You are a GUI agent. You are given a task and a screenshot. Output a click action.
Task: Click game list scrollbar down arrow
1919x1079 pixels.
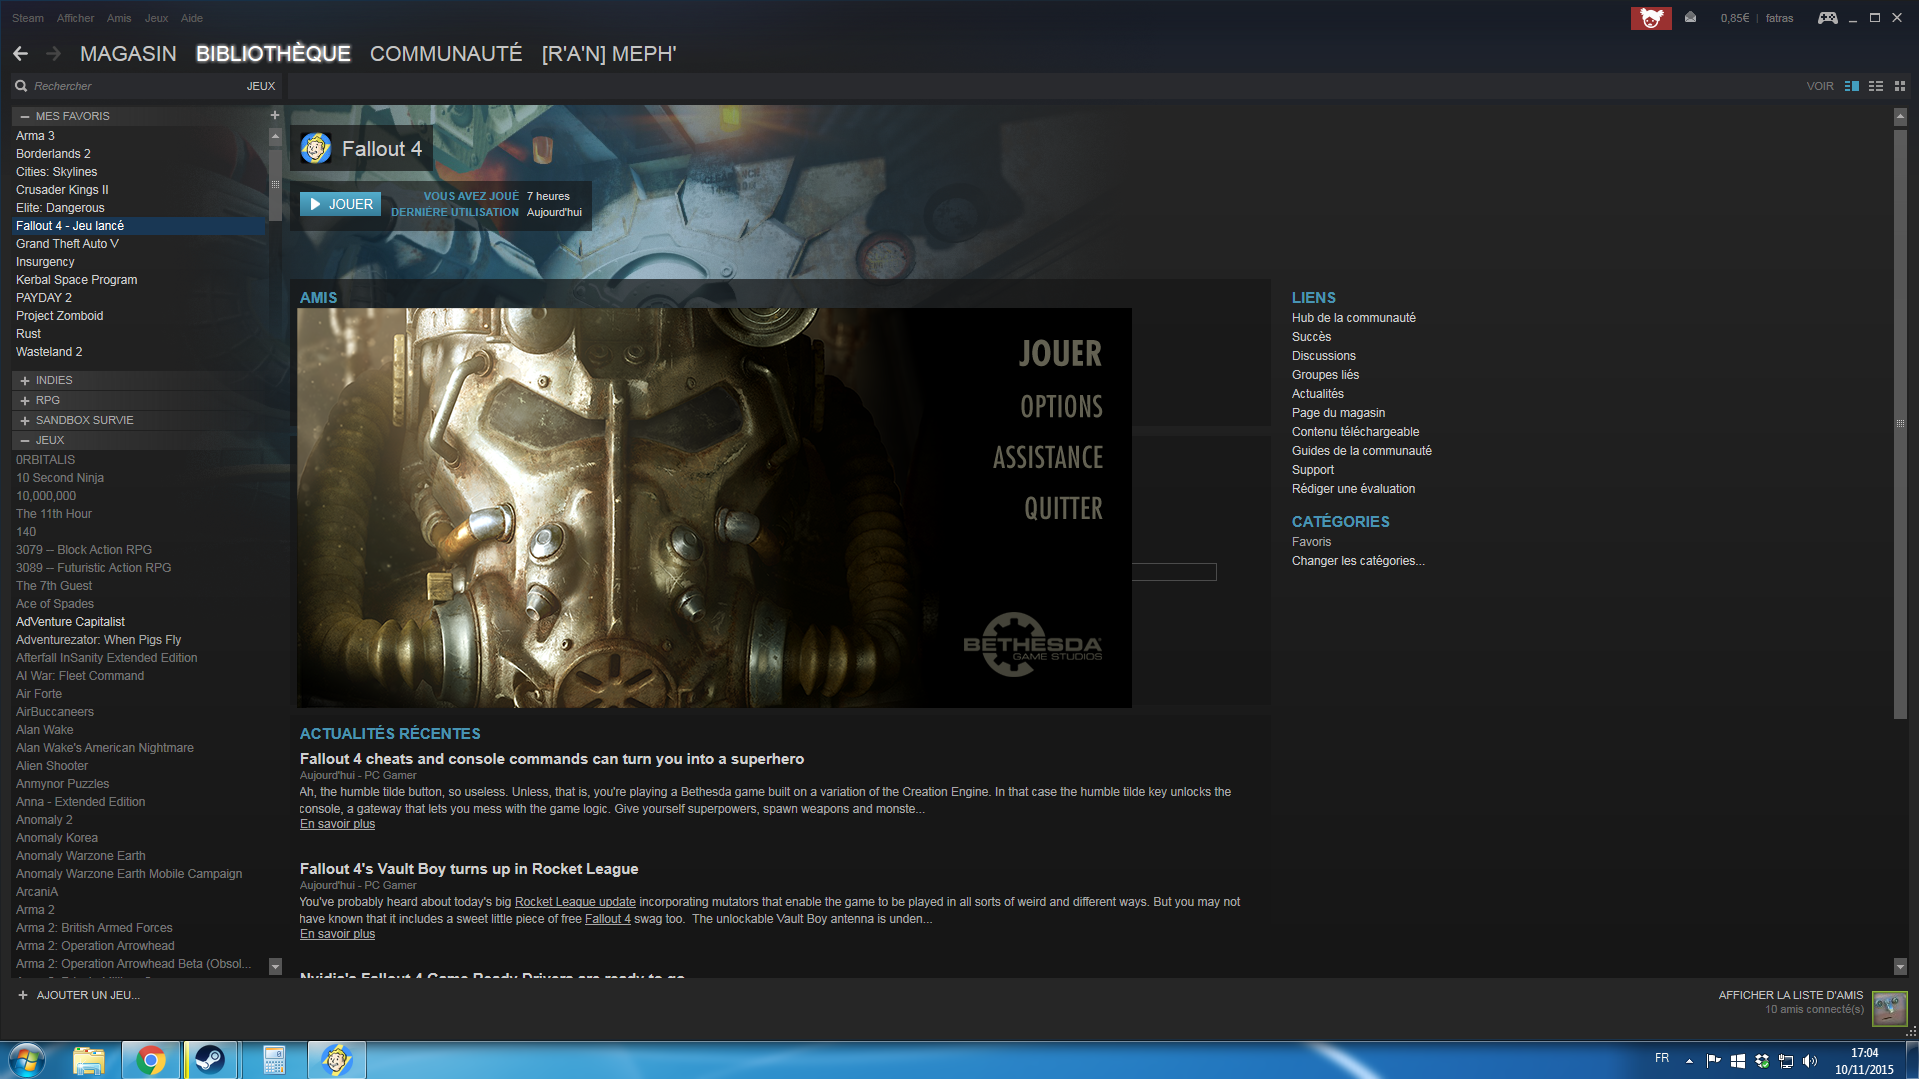coord(275,967)
